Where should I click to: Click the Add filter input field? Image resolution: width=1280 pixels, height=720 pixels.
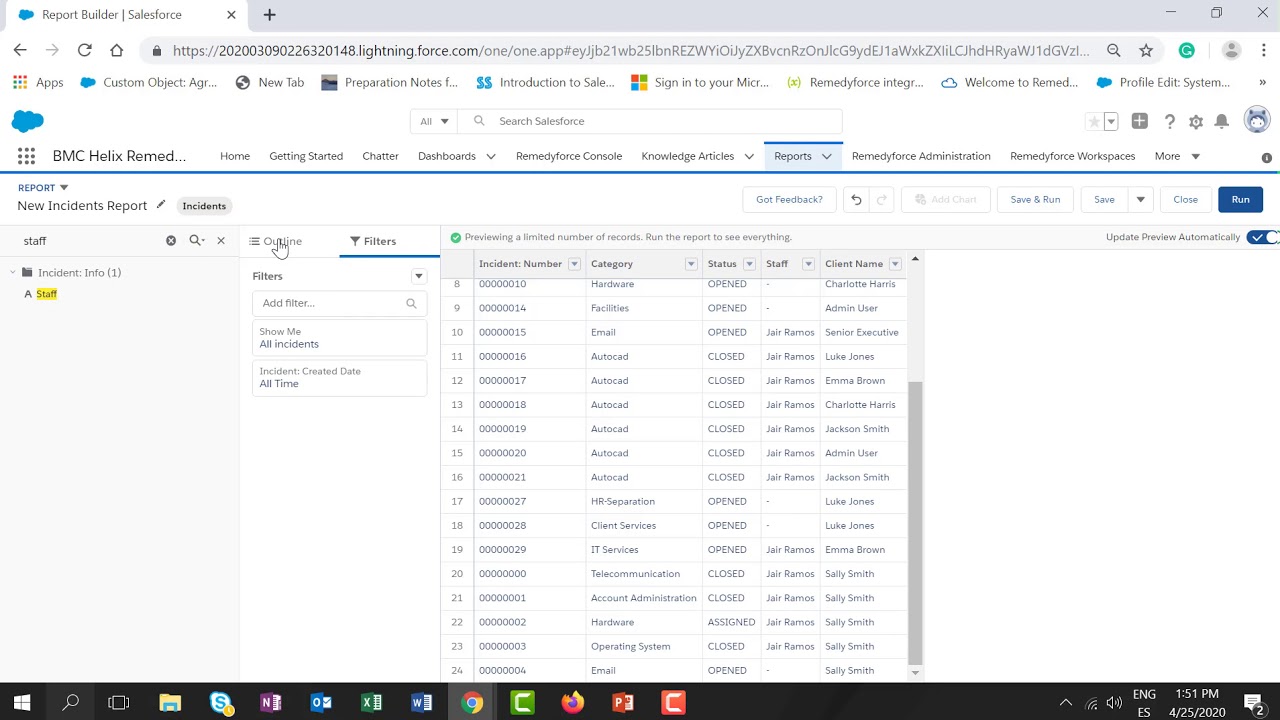(339, 303)
